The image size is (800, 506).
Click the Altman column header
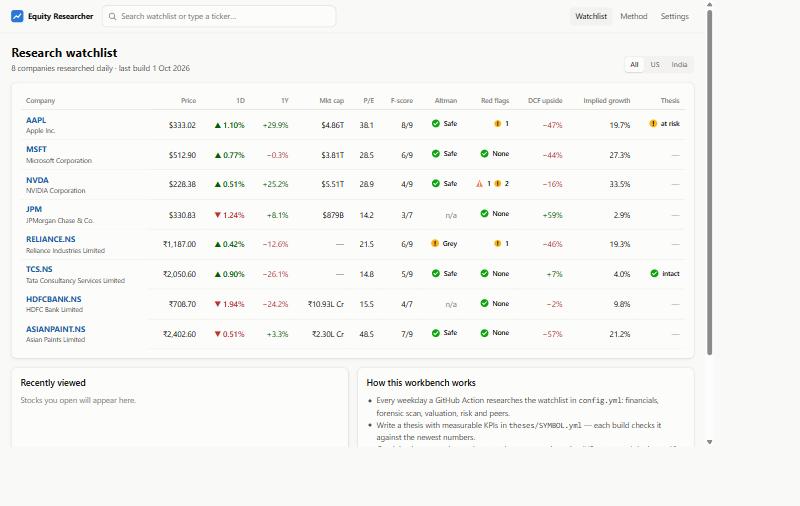click(x=446, y=100)
